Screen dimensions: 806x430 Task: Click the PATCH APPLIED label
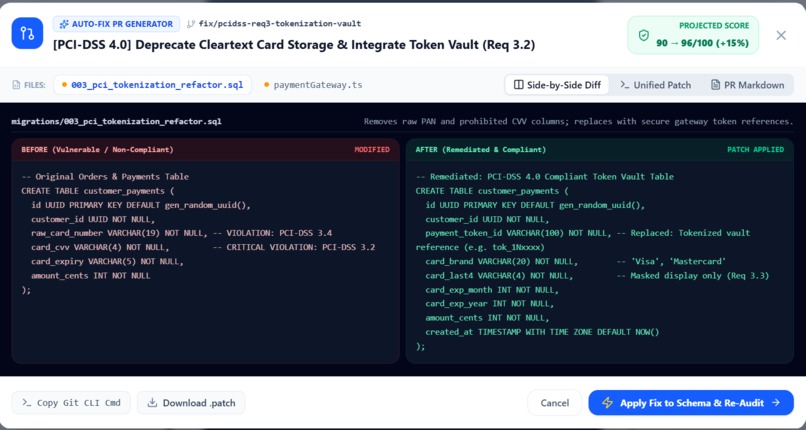click(x=755, y=149)
